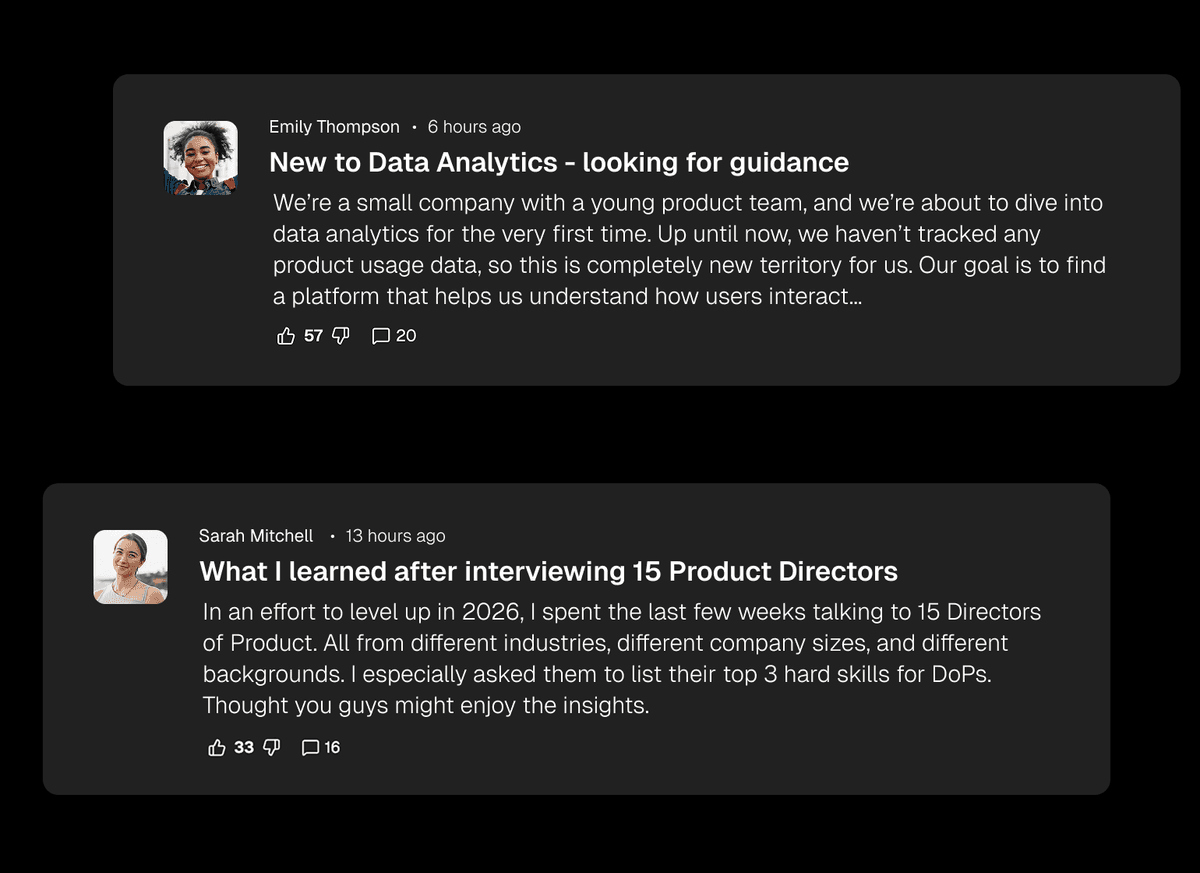View Sarah Mitchell's profile picture
This screenshot has width=1200, height=873.
click(131, 567)
